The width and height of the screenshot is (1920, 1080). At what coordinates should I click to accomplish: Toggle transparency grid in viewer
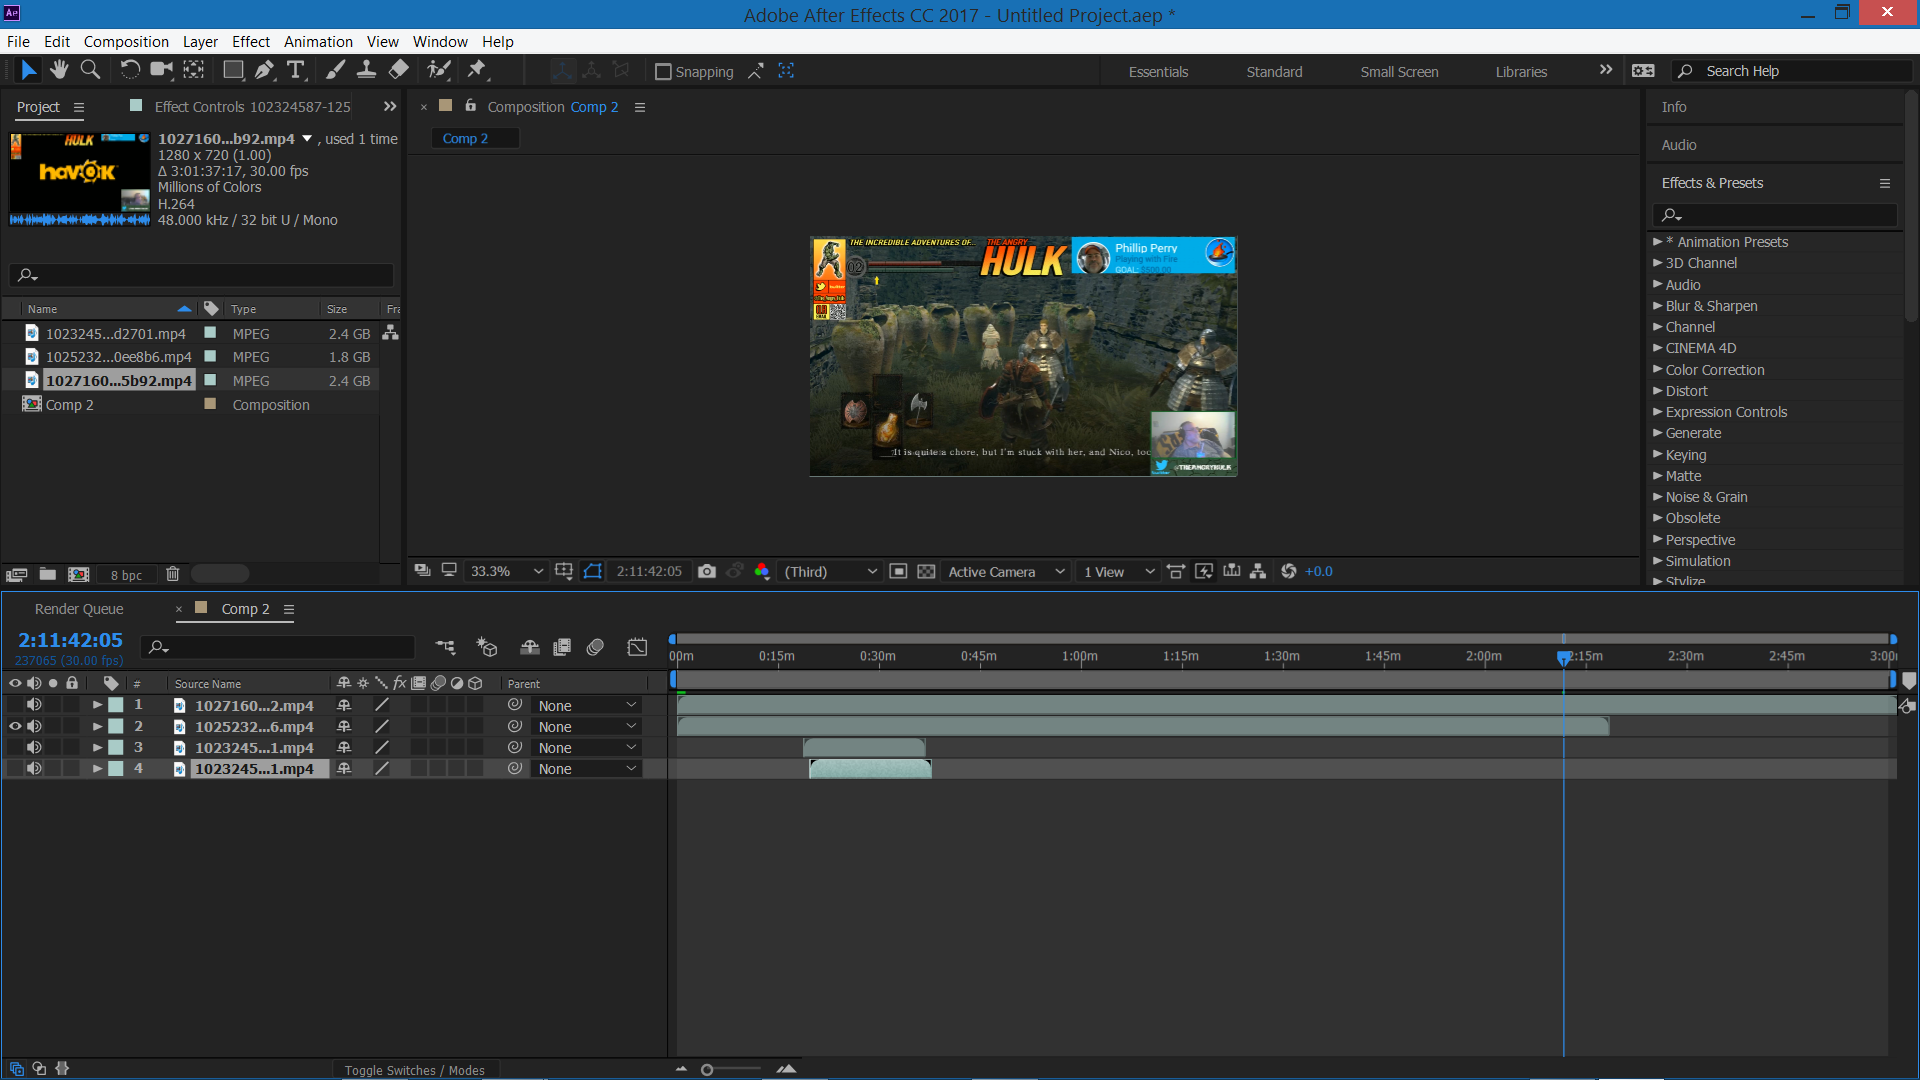coord(926,571)
